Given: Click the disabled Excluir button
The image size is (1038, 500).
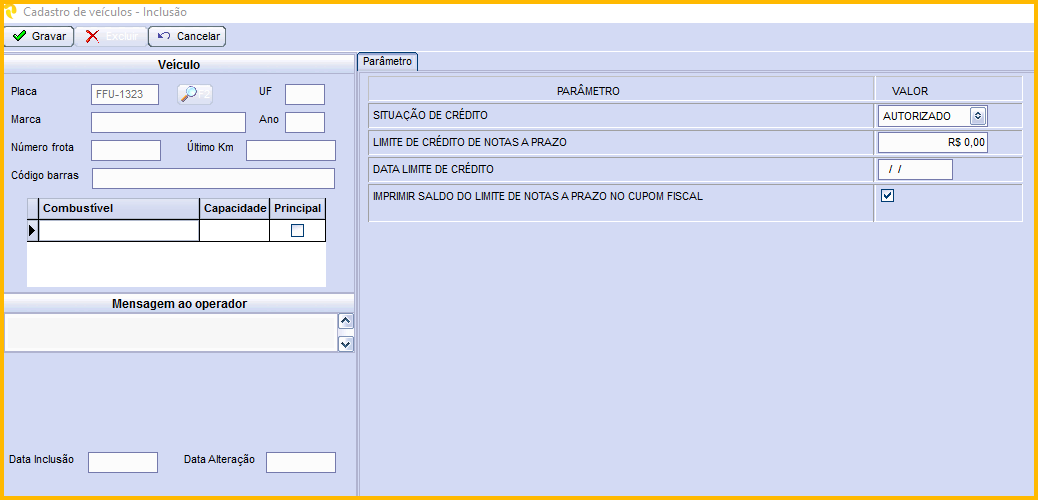Looking at the screenshot, I should click(111, 36).
